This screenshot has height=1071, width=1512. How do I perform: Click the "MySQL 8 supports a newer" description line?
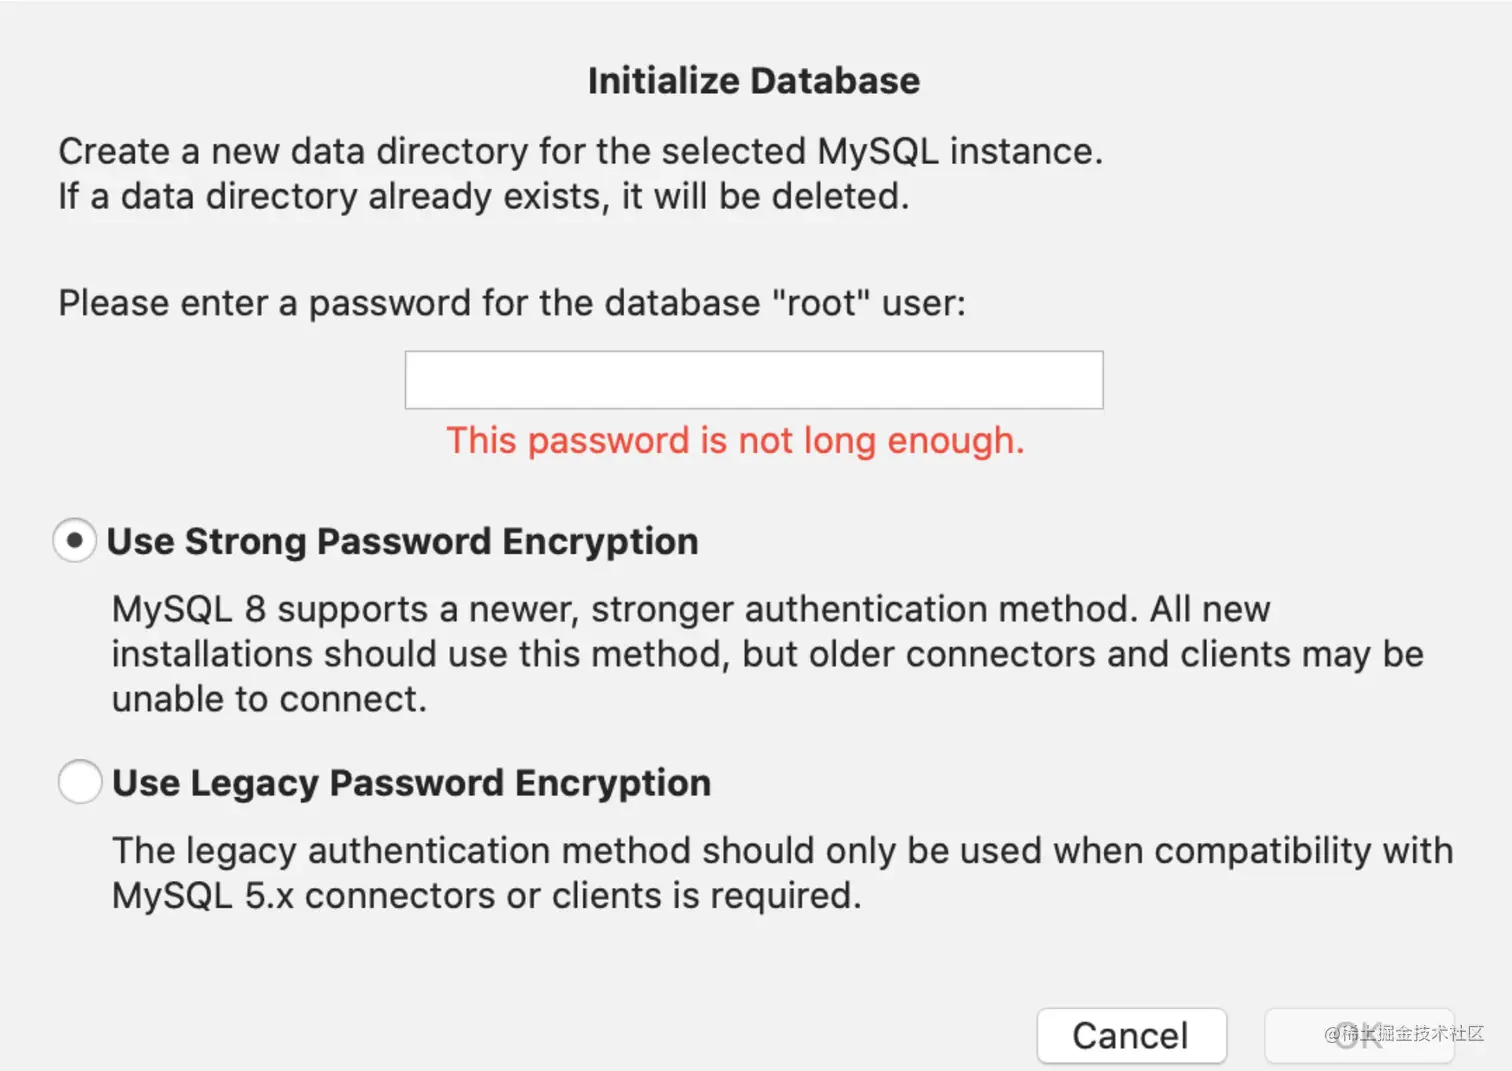690,609
